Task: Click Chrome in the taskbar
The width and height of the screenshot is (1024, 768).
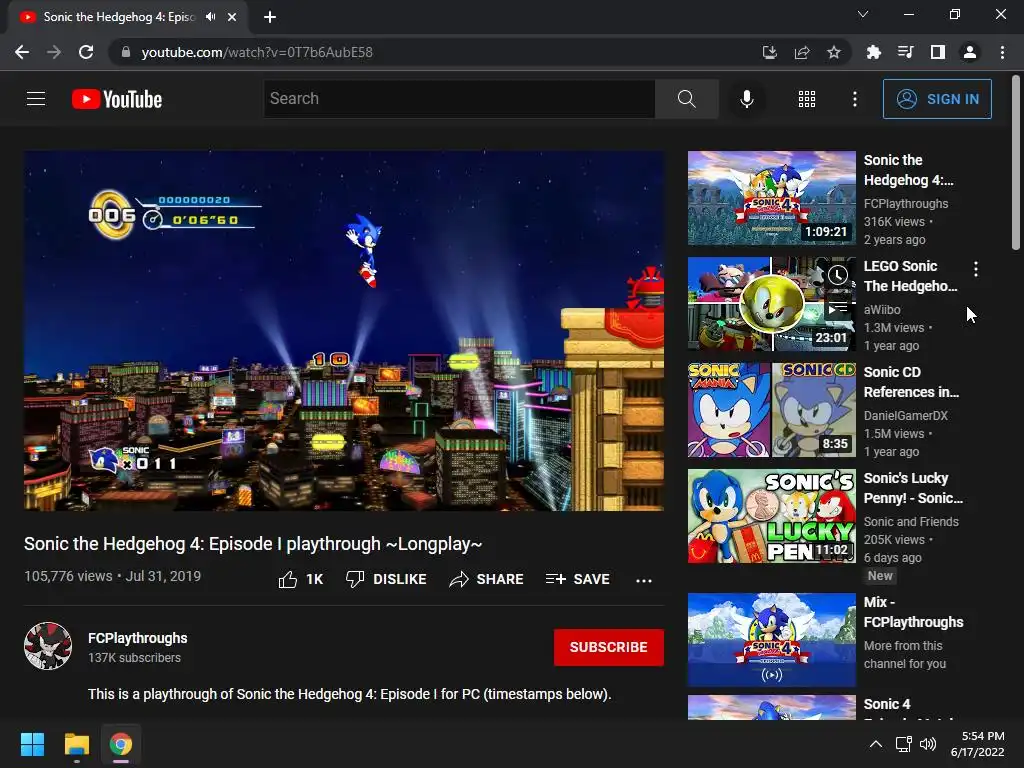Action: click(x=121, y=744)
